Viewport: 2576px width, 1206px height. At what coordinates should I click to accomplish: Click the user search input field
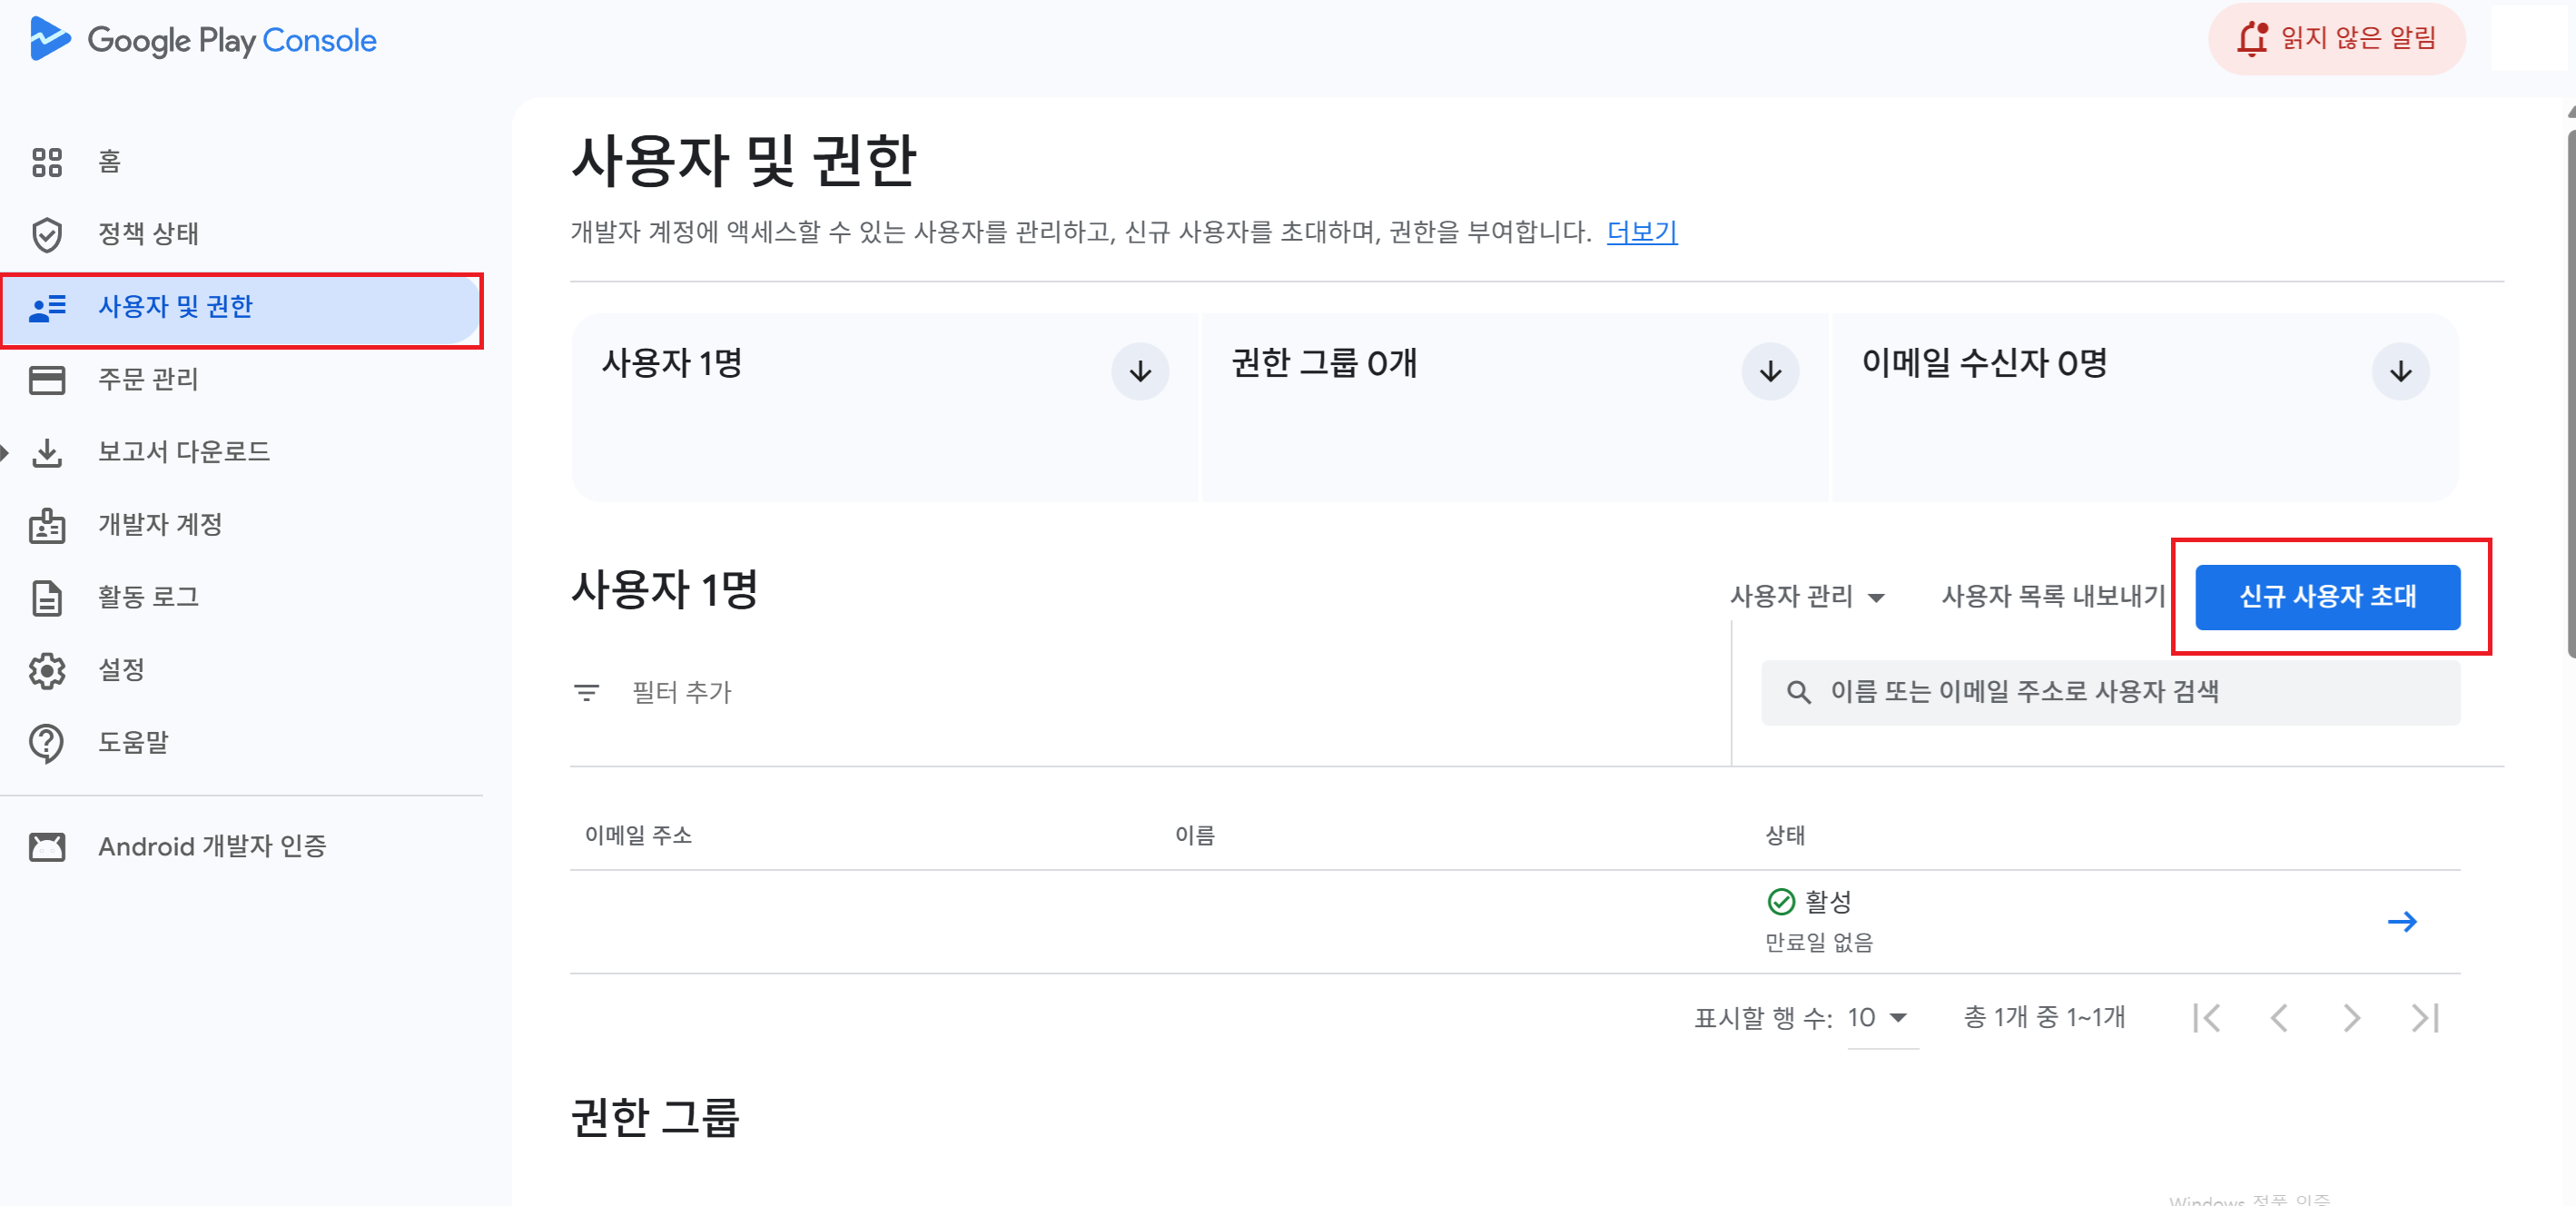point(2110,692)
